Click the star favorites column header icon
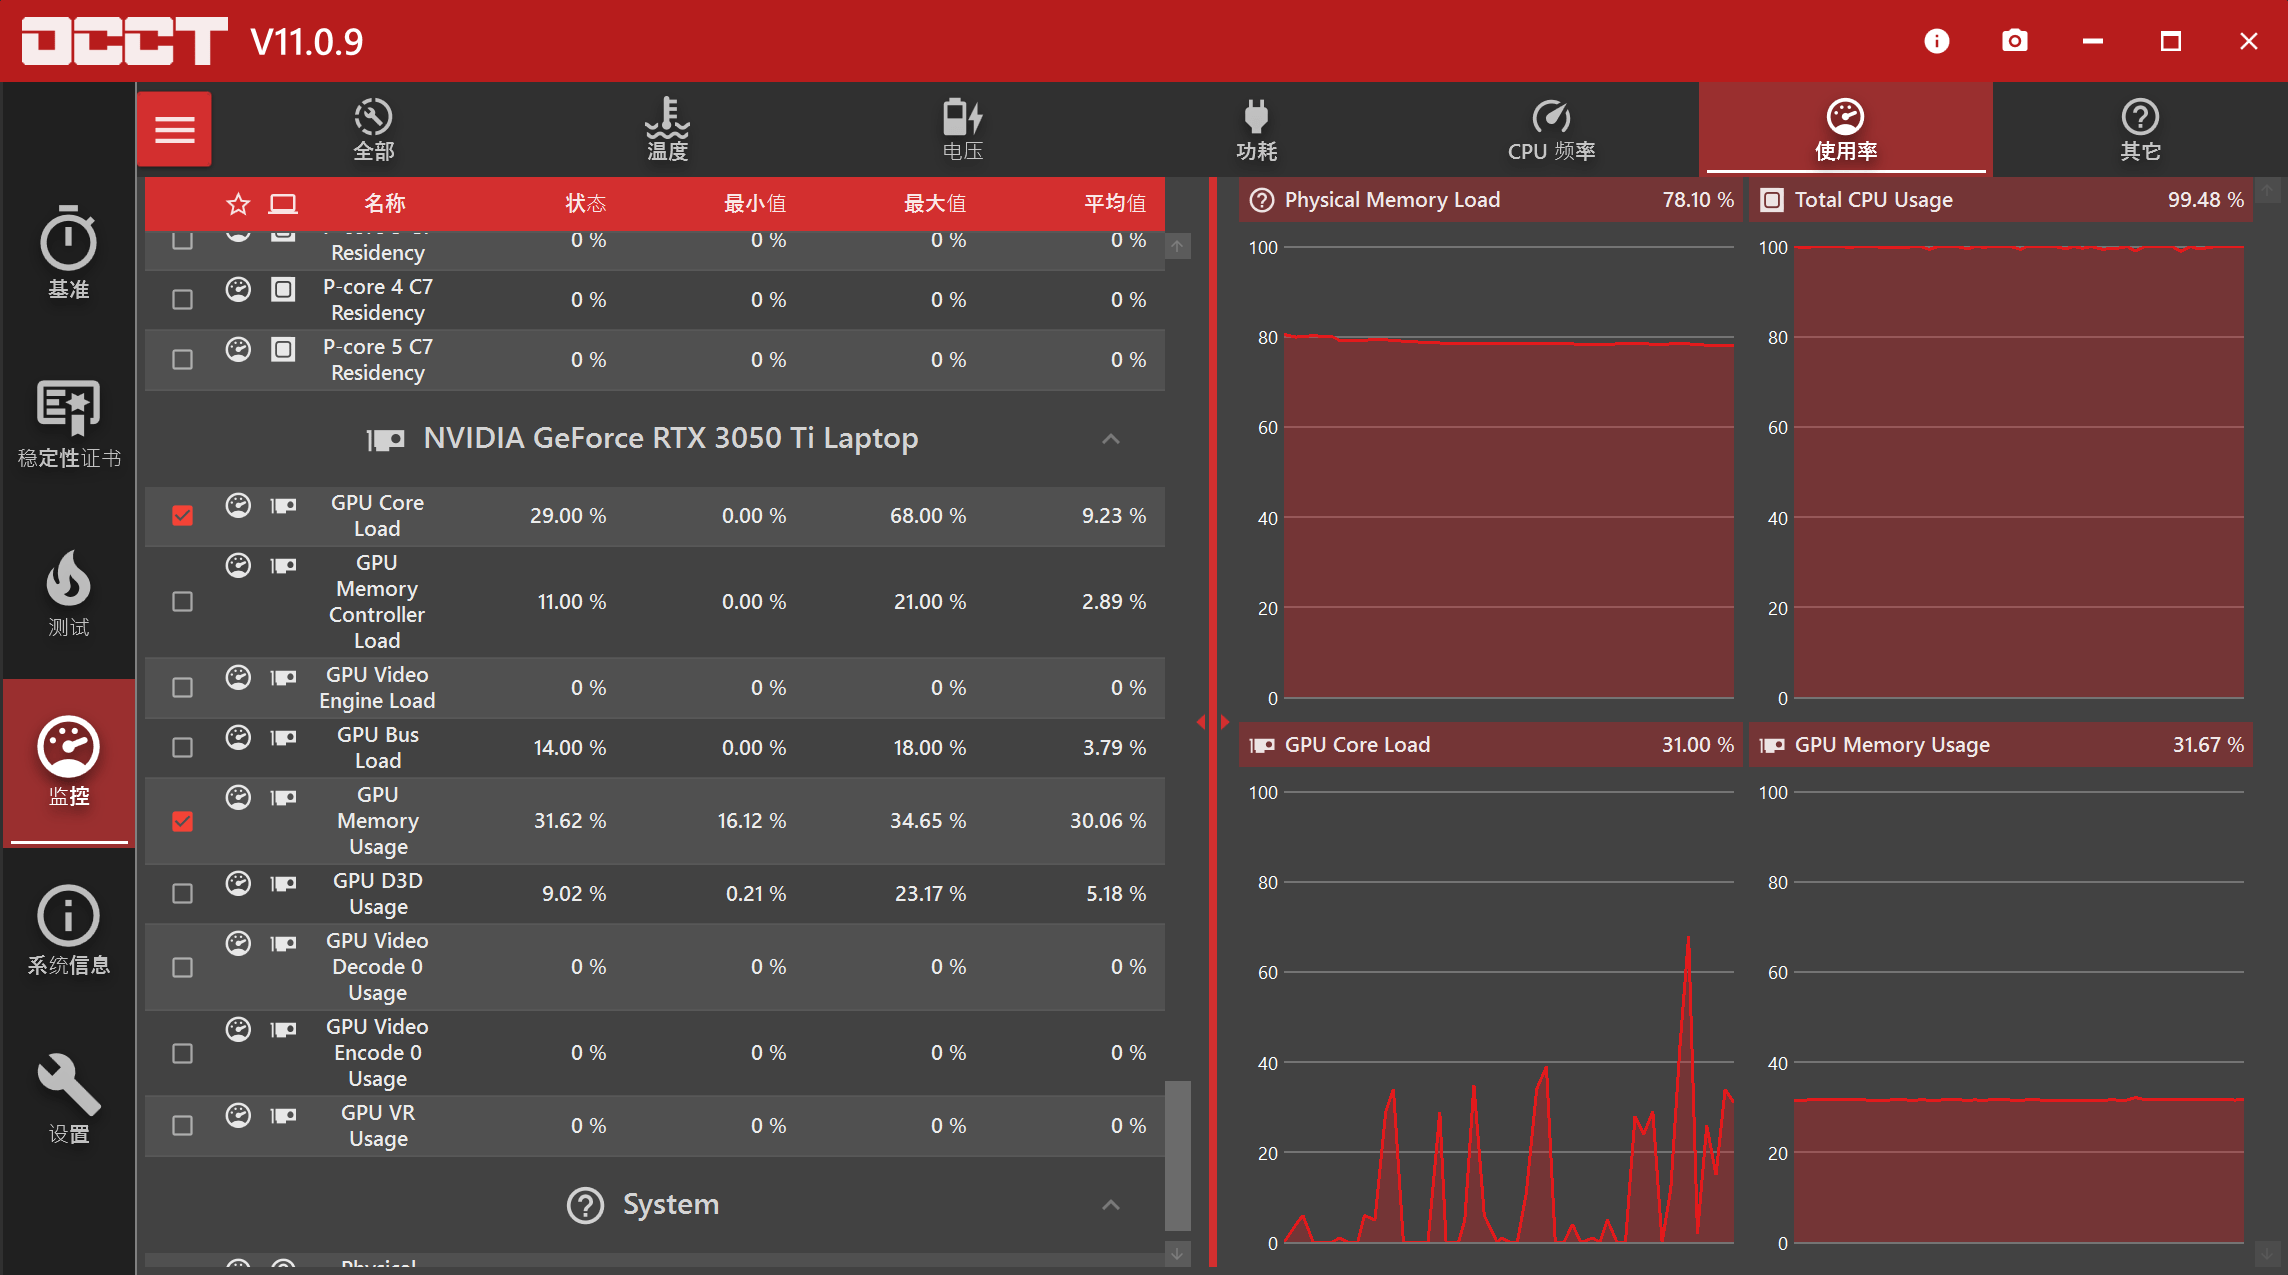2288x1275 pixels. [x=238, y=204]
